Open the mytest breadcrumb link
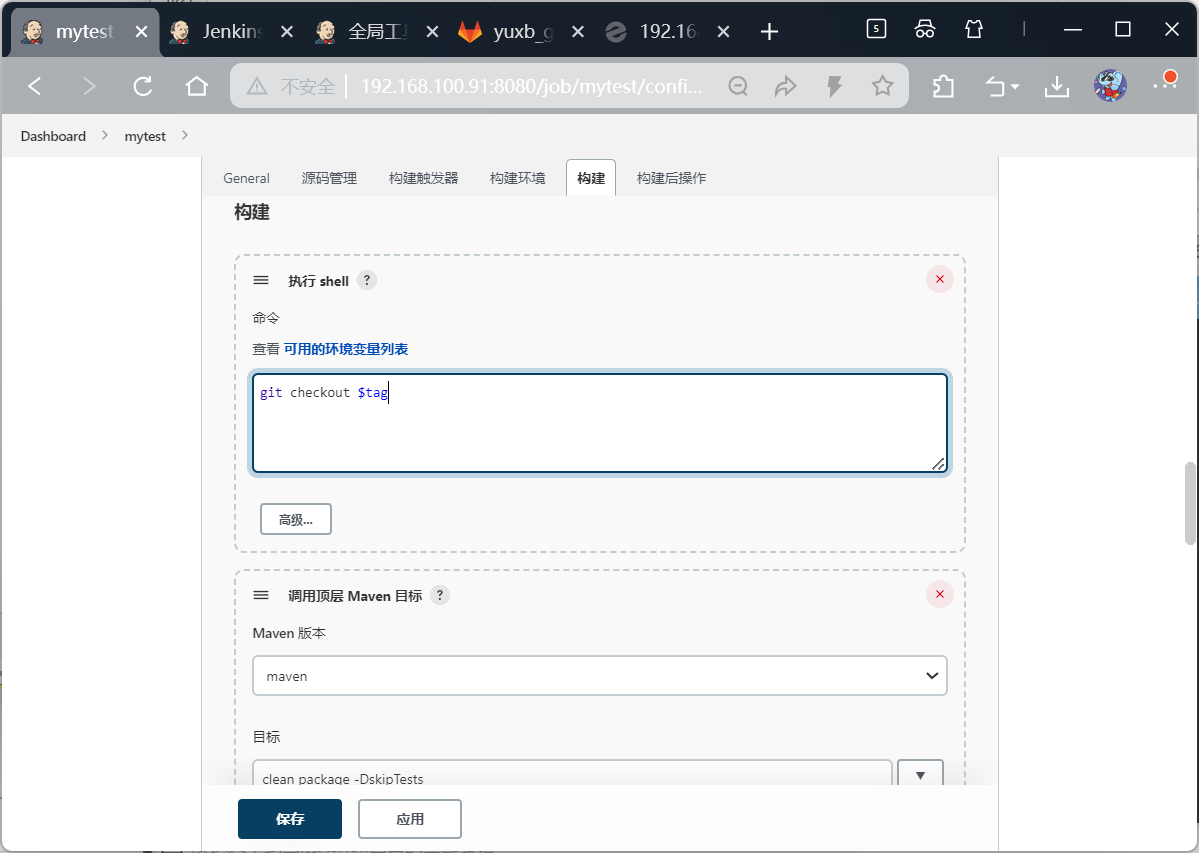The height and width of the screenshot is (853, 1199). click(x=145, y=136)
